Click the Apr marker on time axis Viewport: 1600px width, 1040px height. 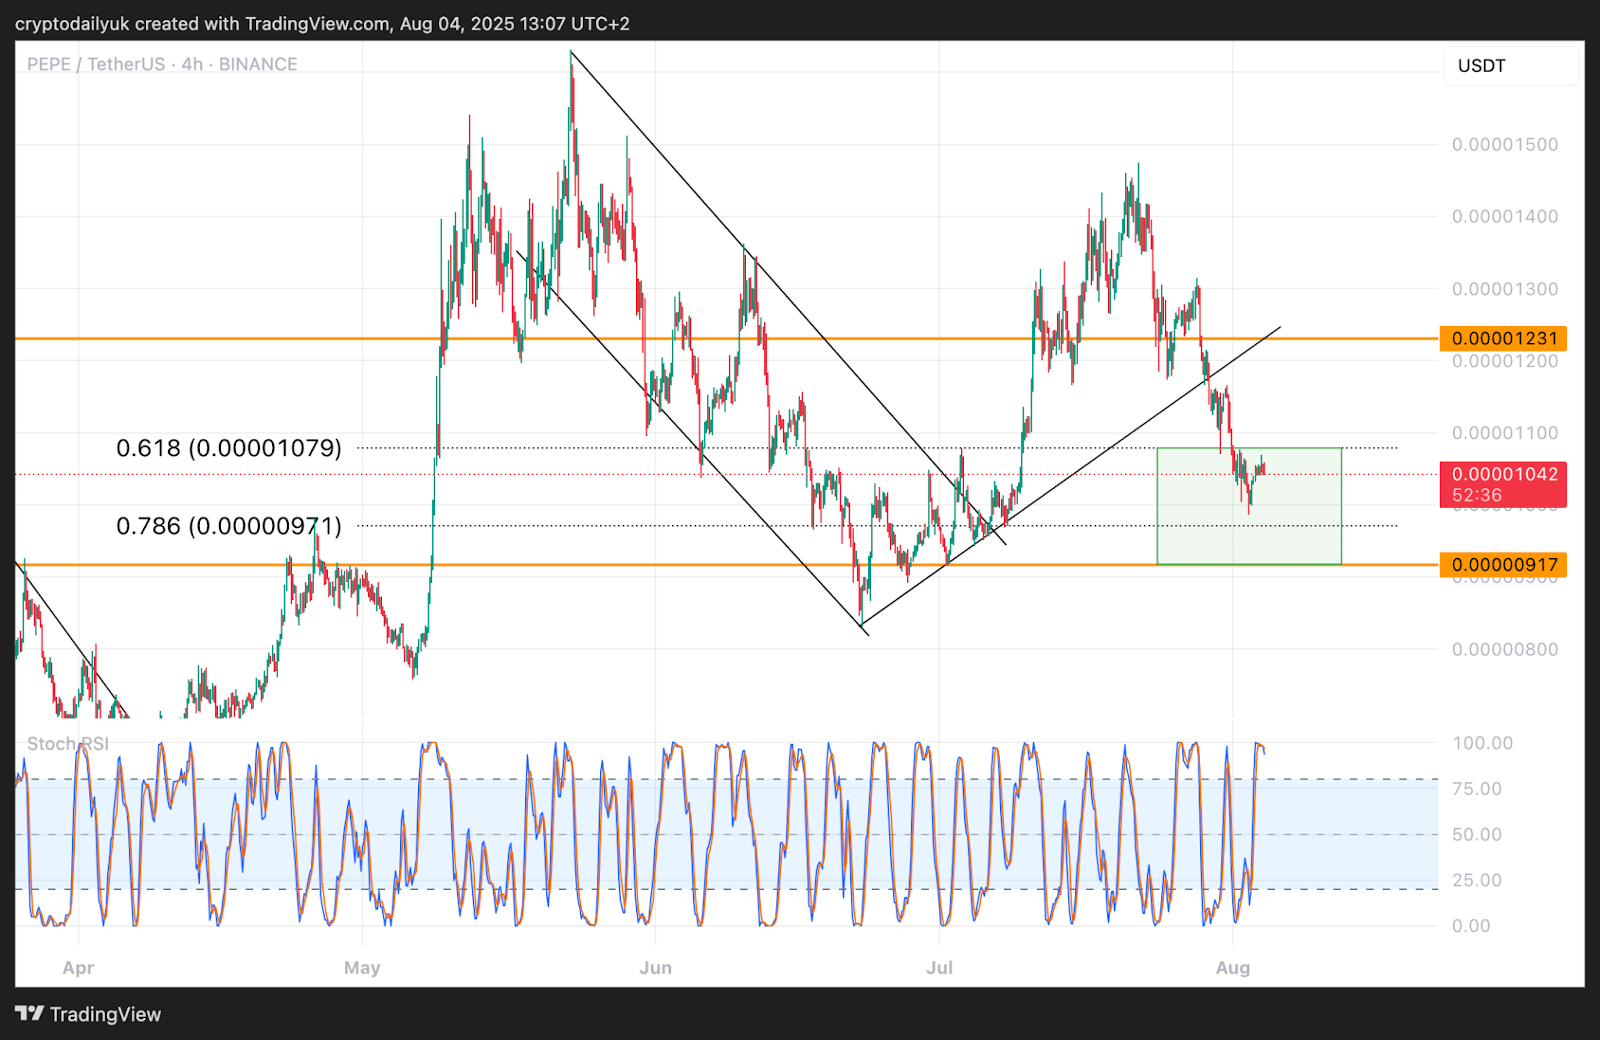[x=78, y=967]
